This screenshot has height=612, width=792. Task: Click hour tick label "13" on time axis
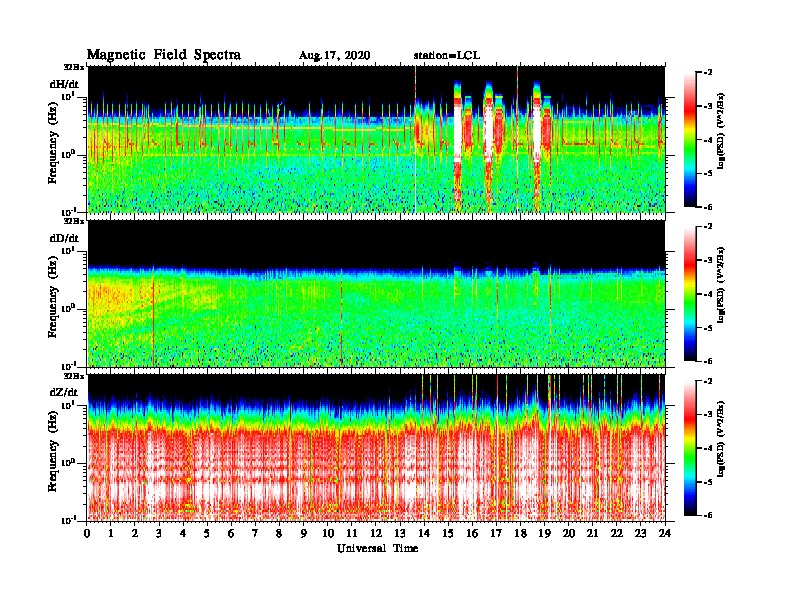pos(400,533)
